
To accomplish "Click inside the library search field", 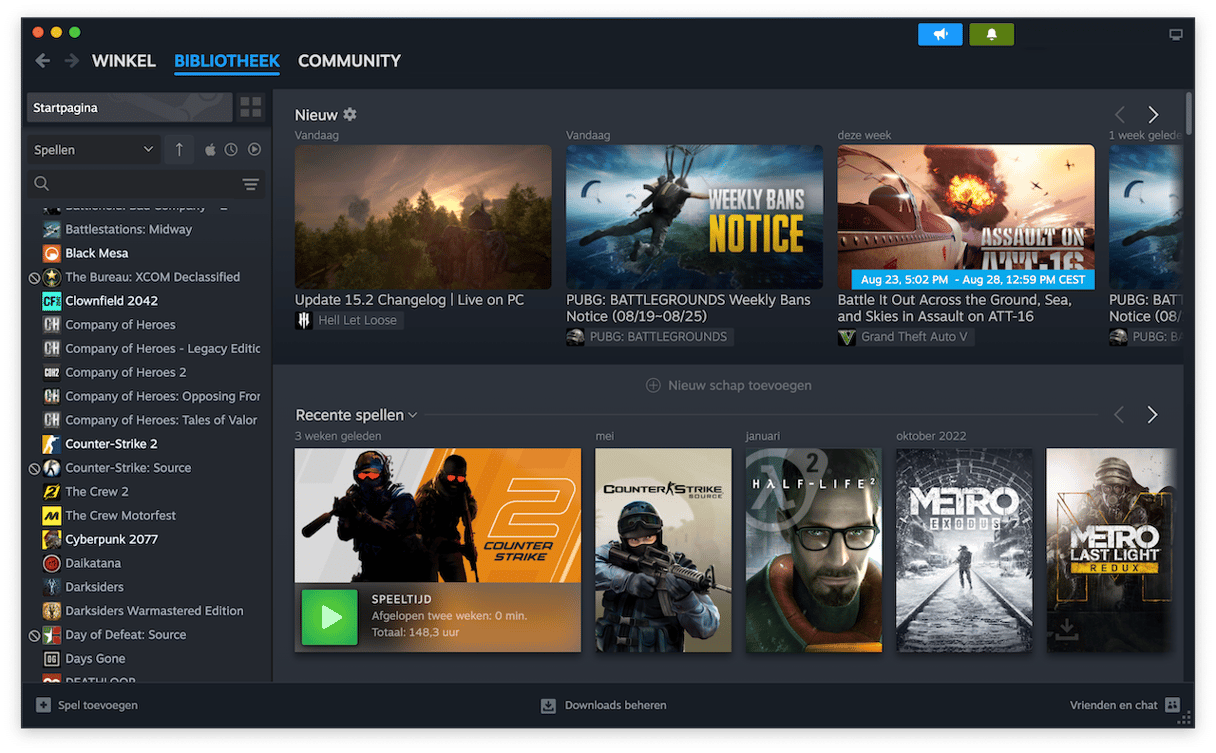I will (x=145, y=184).
